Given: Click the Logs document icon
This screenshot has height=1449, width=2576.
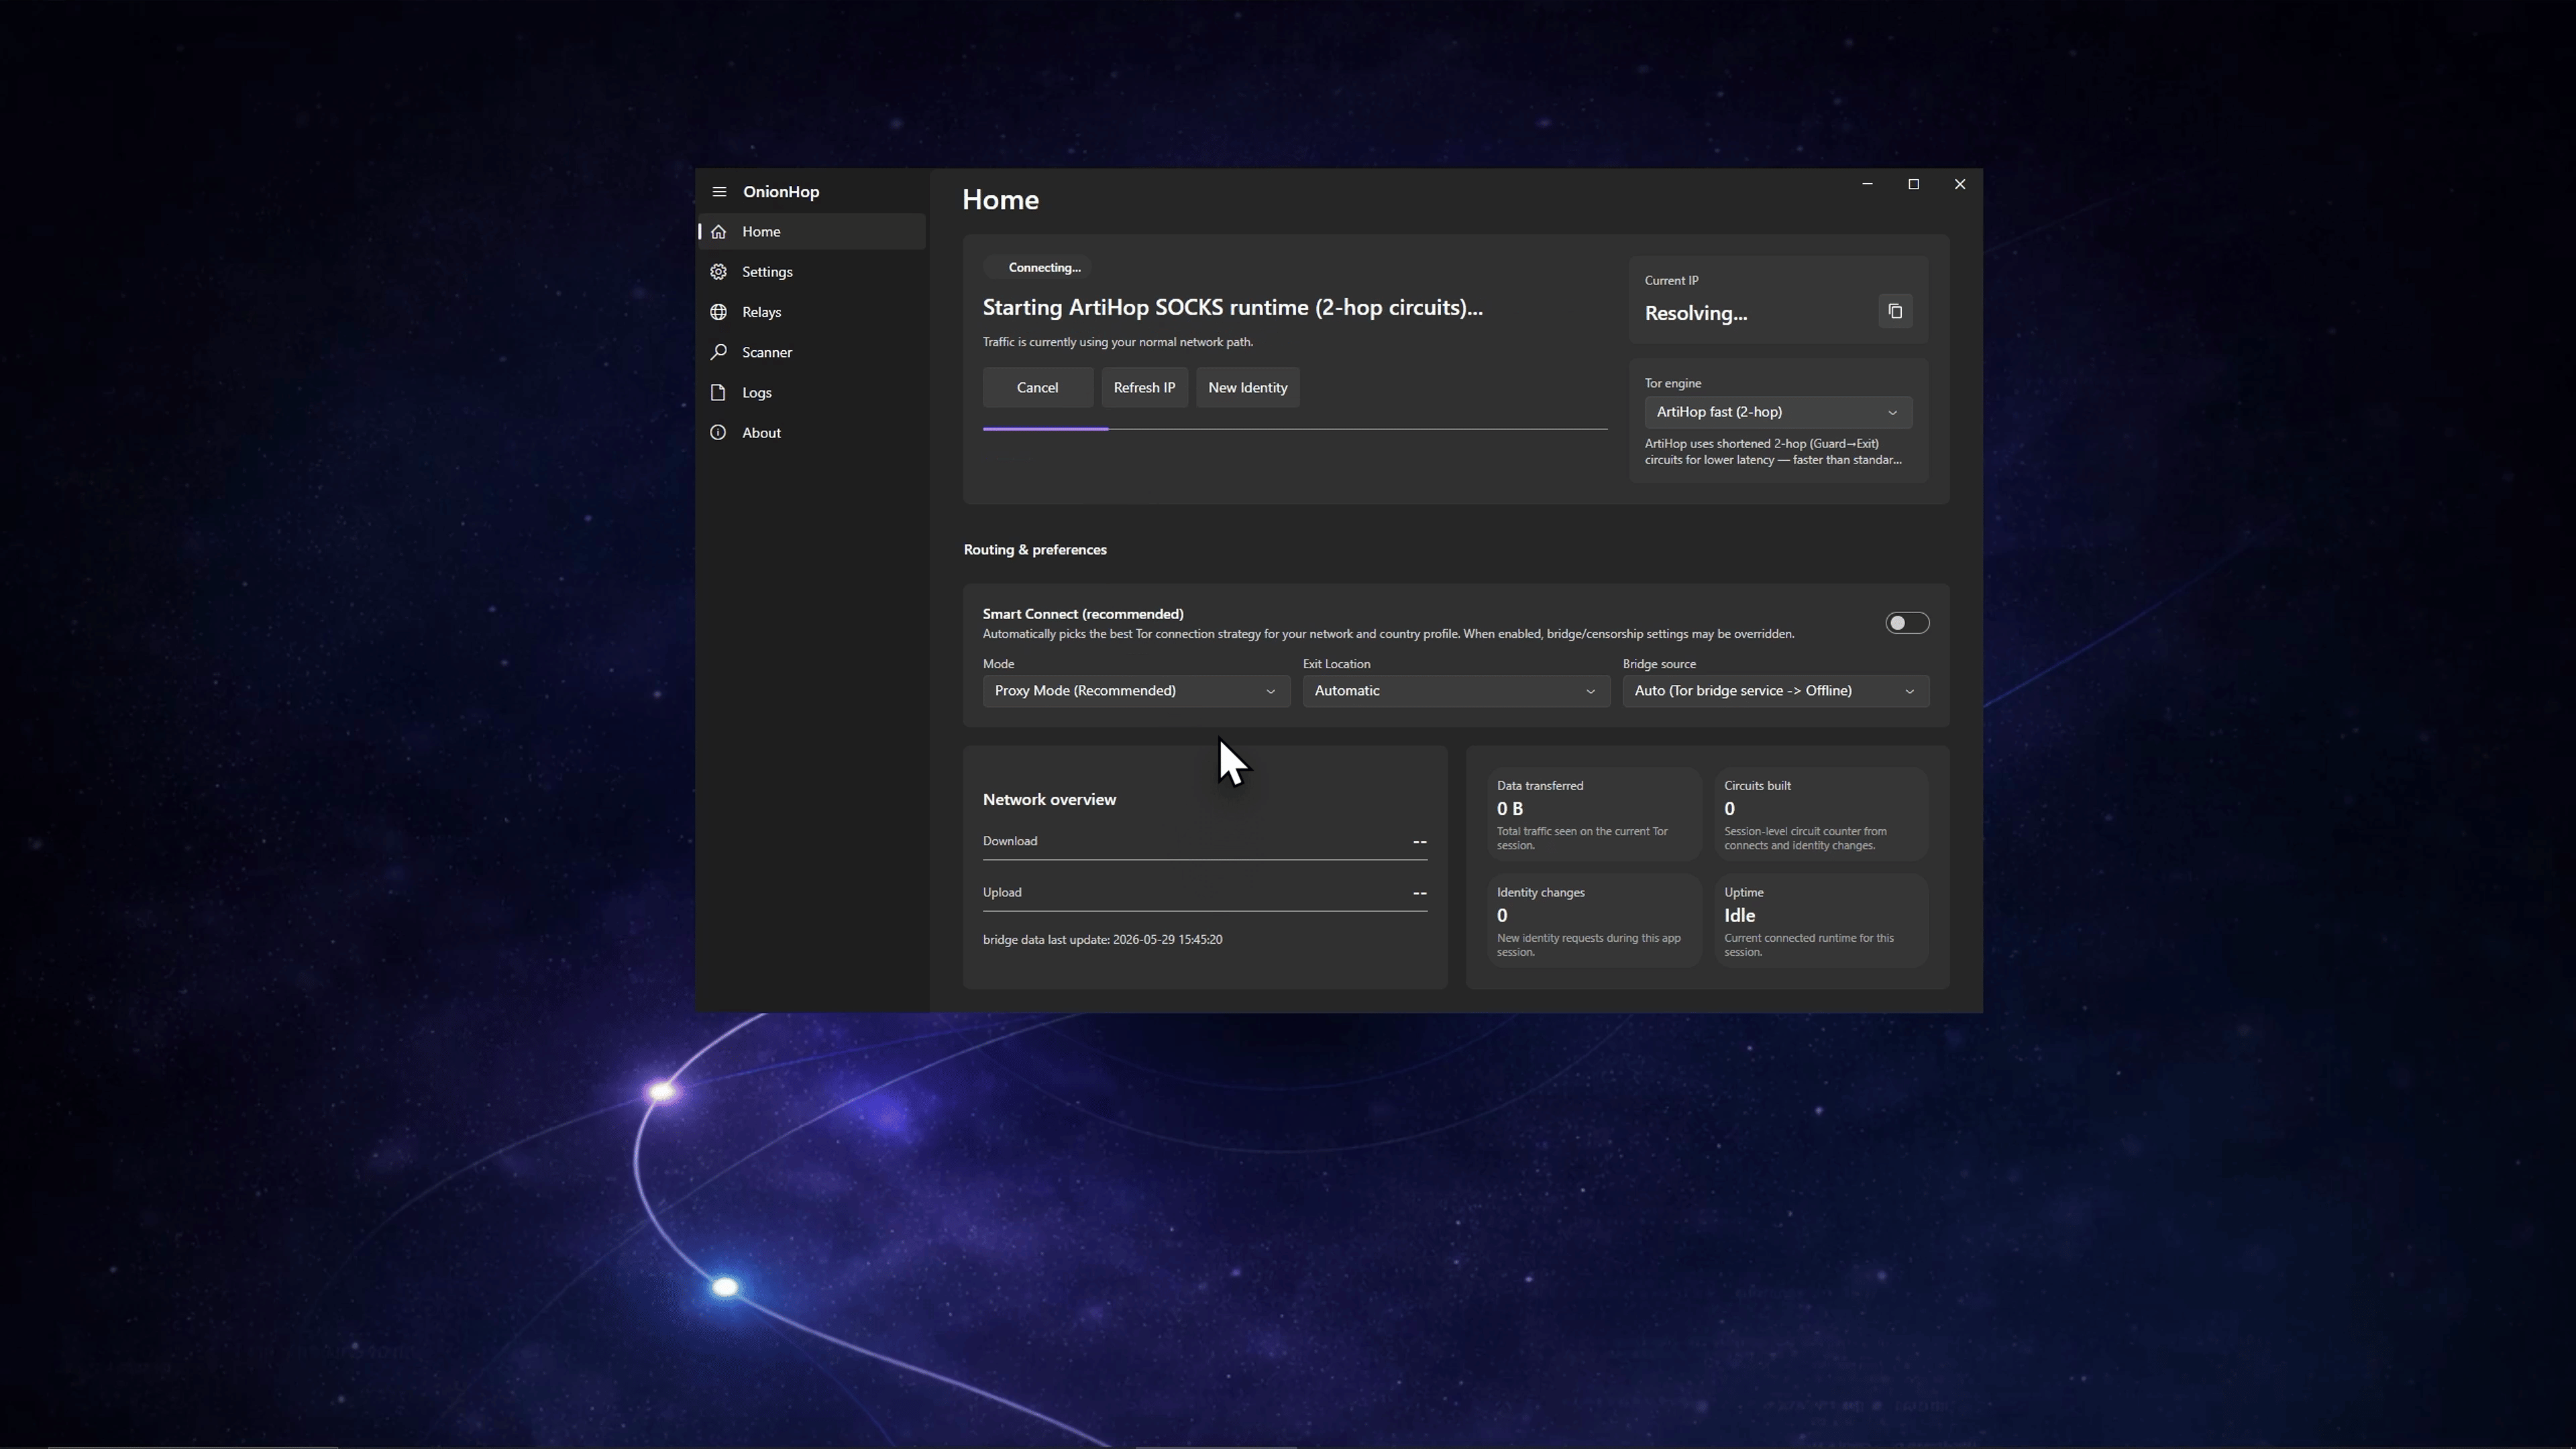Looking at the screenshot, I should click(x=718, y=393).
